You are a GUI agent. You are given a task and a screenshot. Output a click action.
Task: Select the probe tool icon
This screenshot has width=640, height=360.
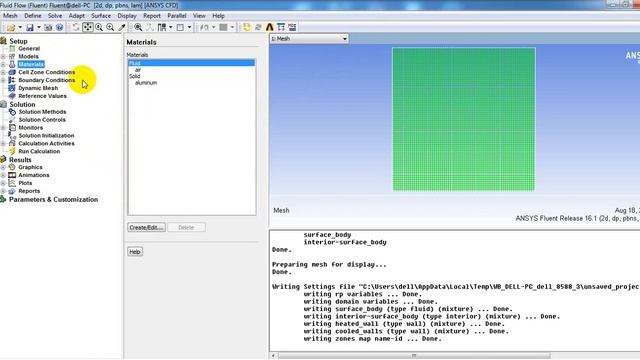coord(122,27)
